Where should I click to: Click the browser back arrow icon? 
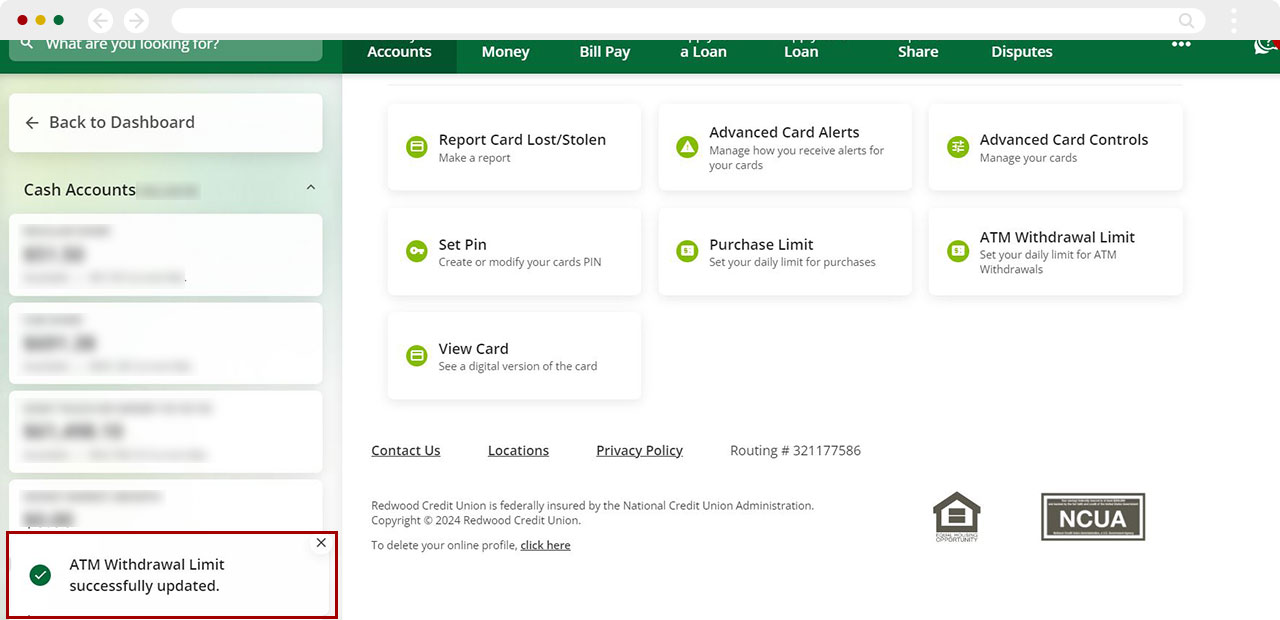click(100, 21)
